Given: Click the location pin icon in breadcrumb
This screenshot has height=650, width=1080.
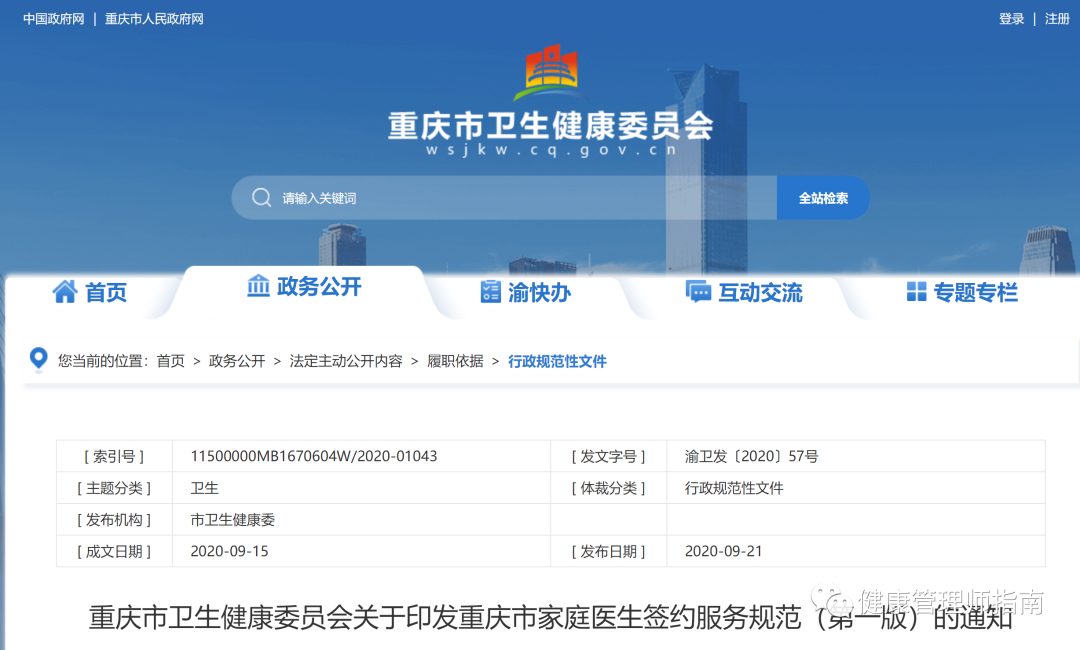Looking at the screenshot, I should (39, 359).
